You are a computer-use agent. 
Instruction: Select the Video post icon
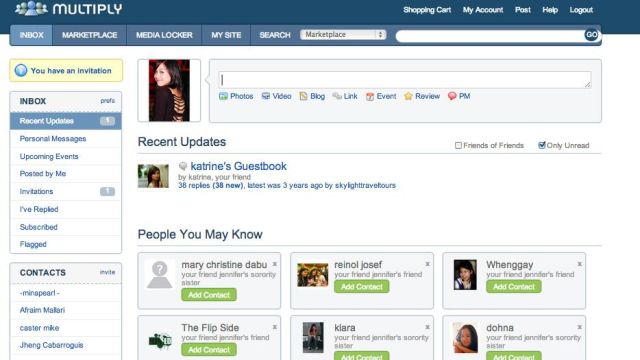266,96
